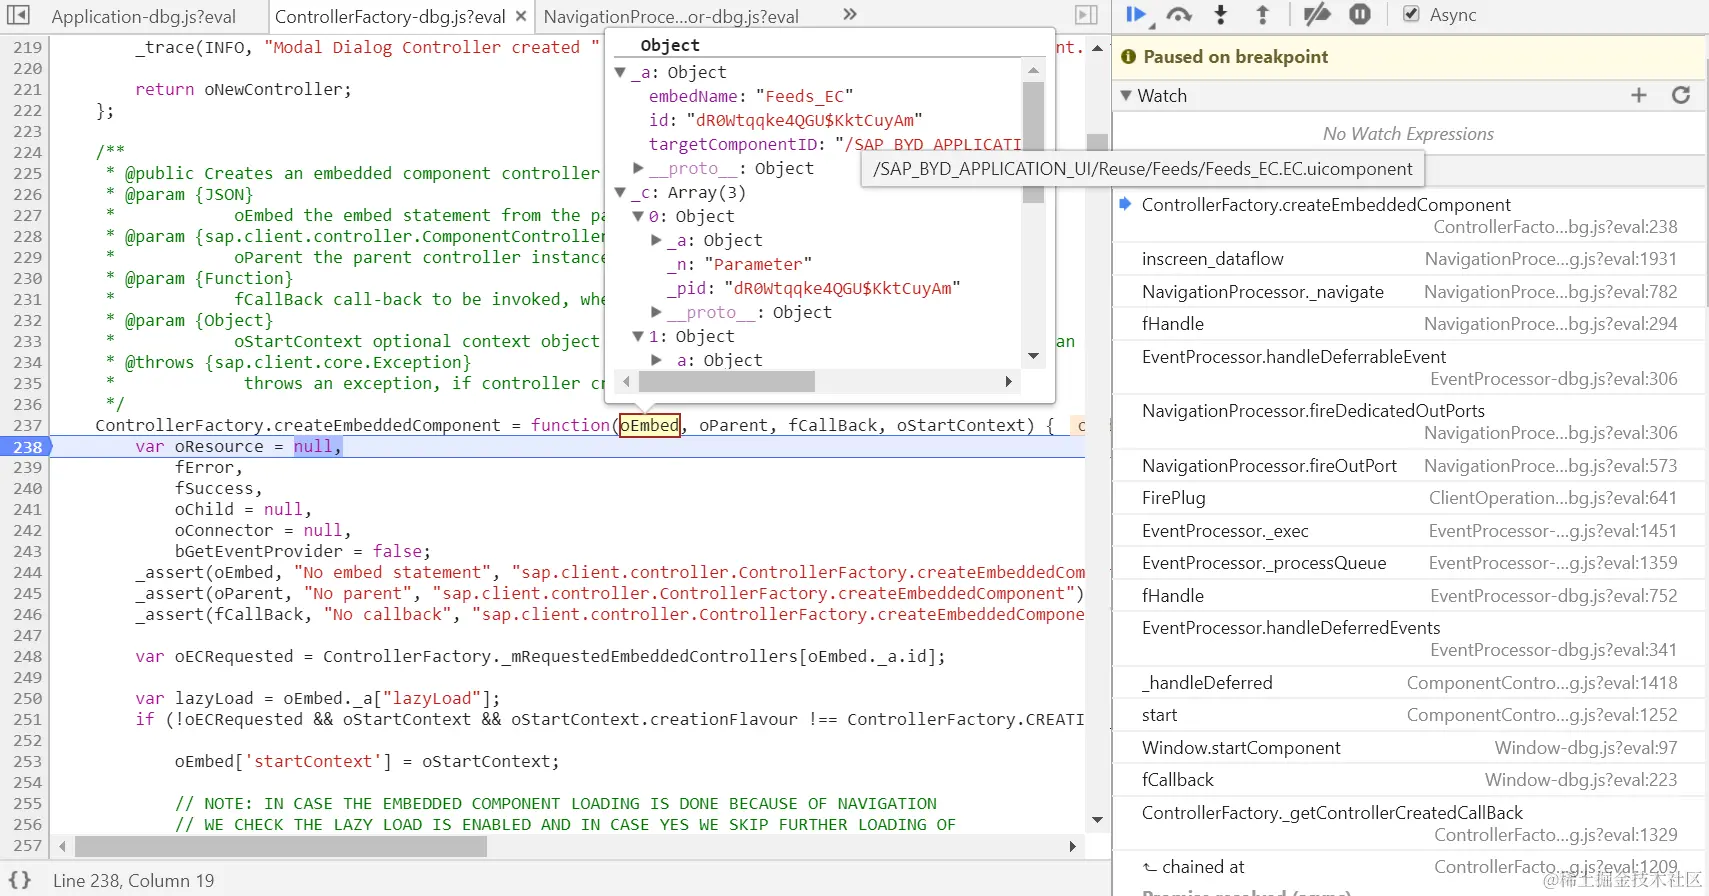Select NavigationProcessor._navigate frame
1709x896 pixels.
pos(1409,292)
